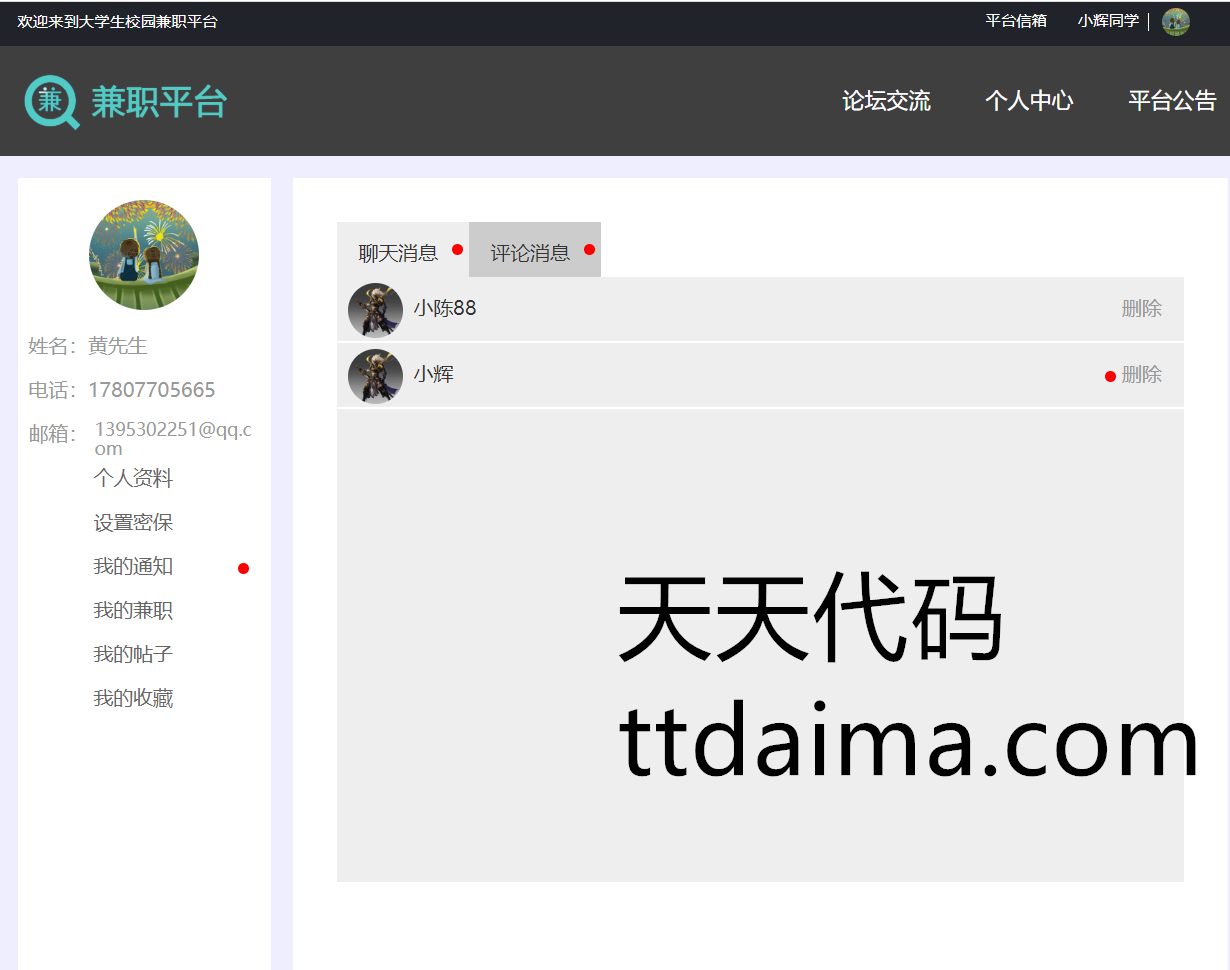1230x970 pixels.
Task: Click the large profile picture in sidebar
Action: coord(144,254)
